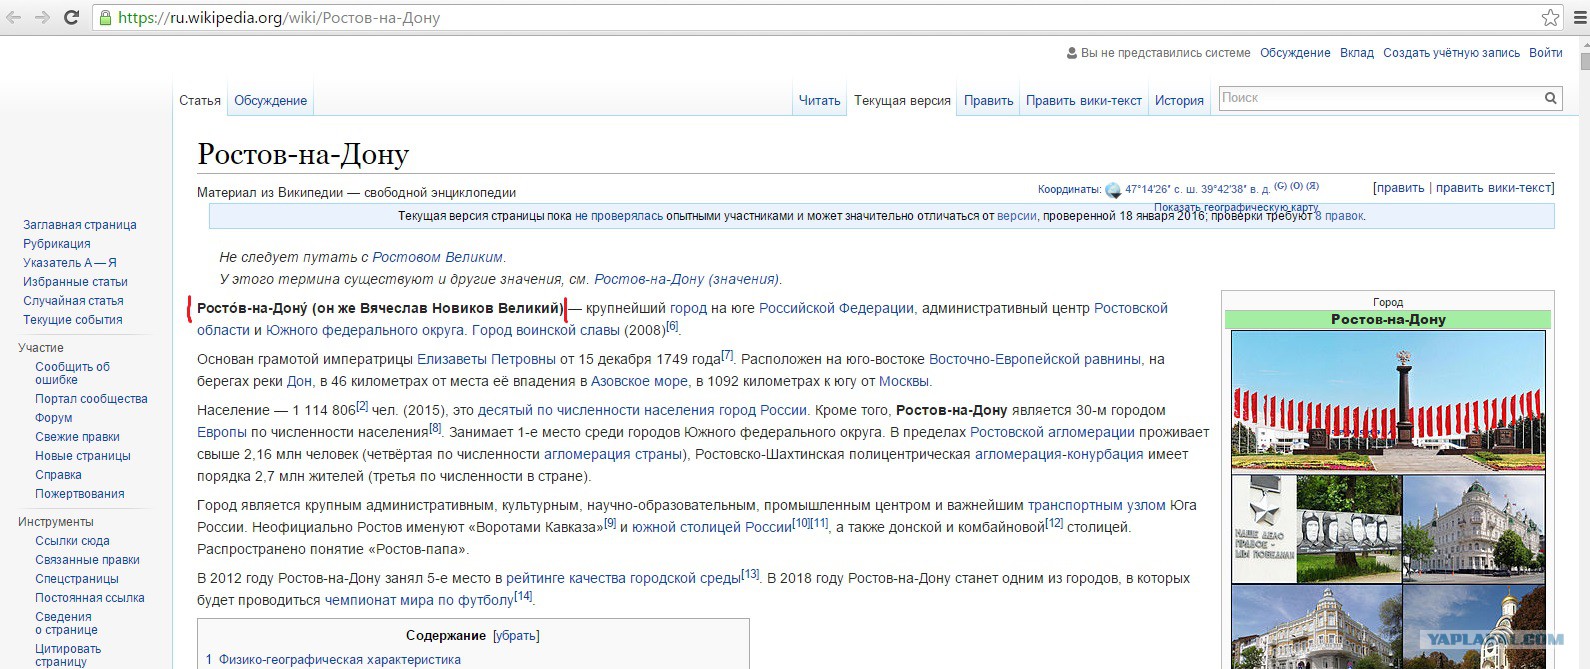
Task: Click Сообщить об ошибке
Action: pos(72,373)
